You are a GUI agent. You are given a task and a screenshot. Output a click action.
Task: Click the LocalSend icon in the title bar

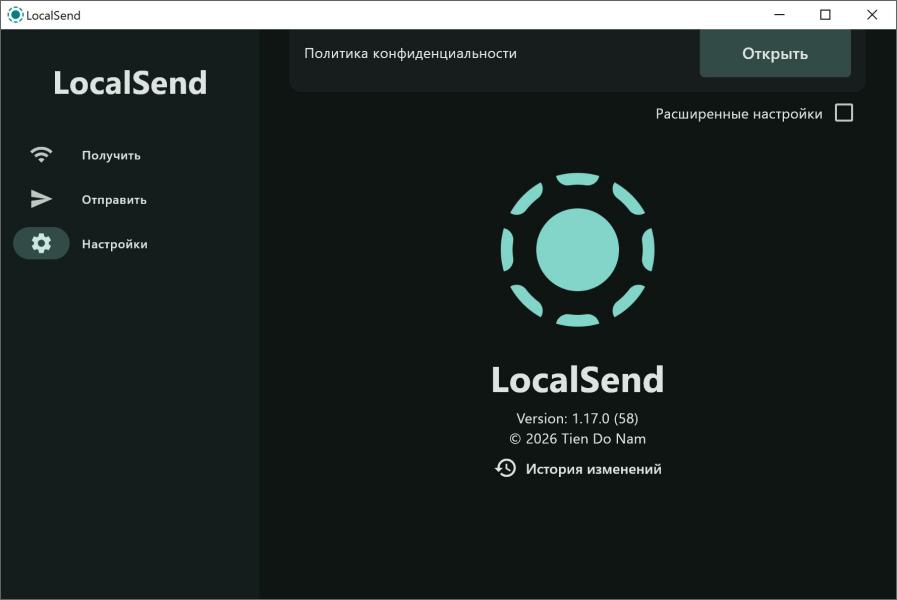click(15, 15)
